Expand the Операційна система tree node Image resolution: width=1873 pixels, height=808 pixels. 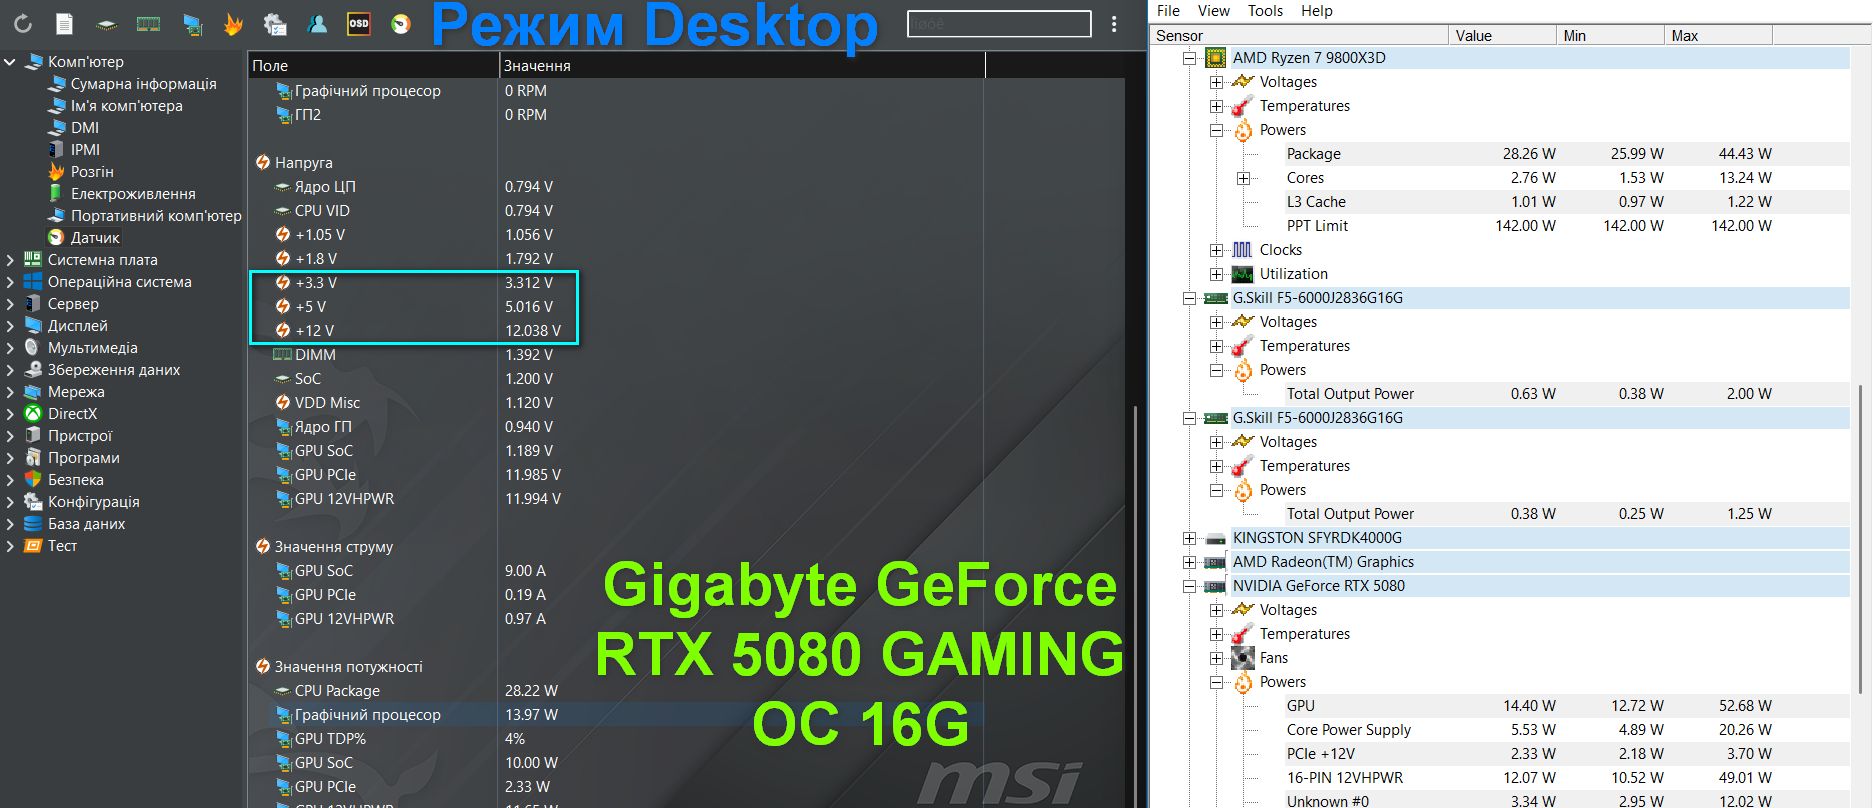tap(10, 282)
